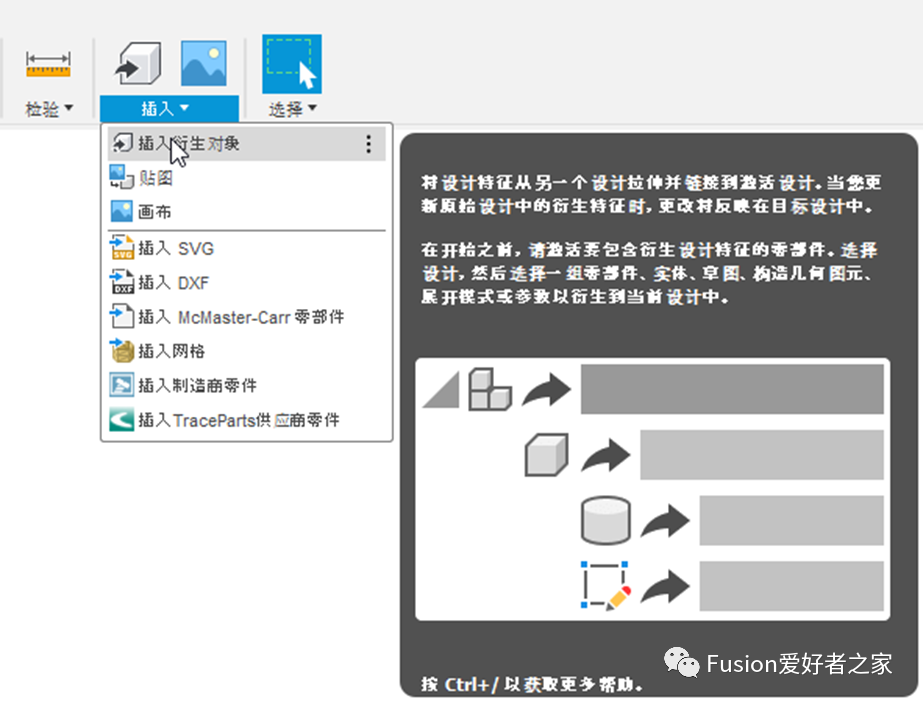Click the Select tool icon
Screen dimensions: 923x705
[292, 64]
